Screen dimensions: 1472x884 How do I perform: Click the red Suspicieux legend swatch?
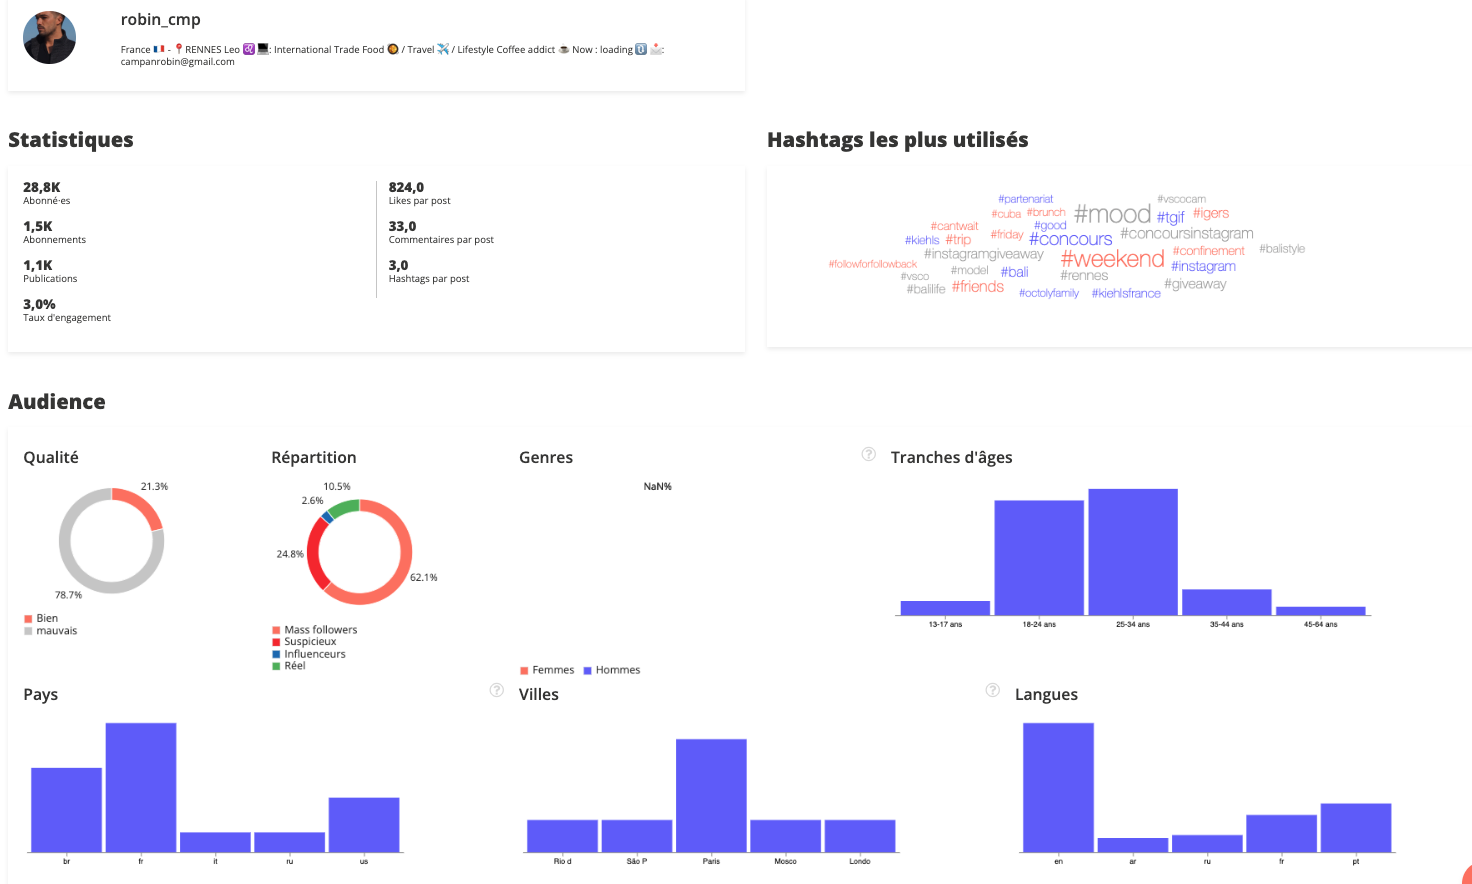276,642
